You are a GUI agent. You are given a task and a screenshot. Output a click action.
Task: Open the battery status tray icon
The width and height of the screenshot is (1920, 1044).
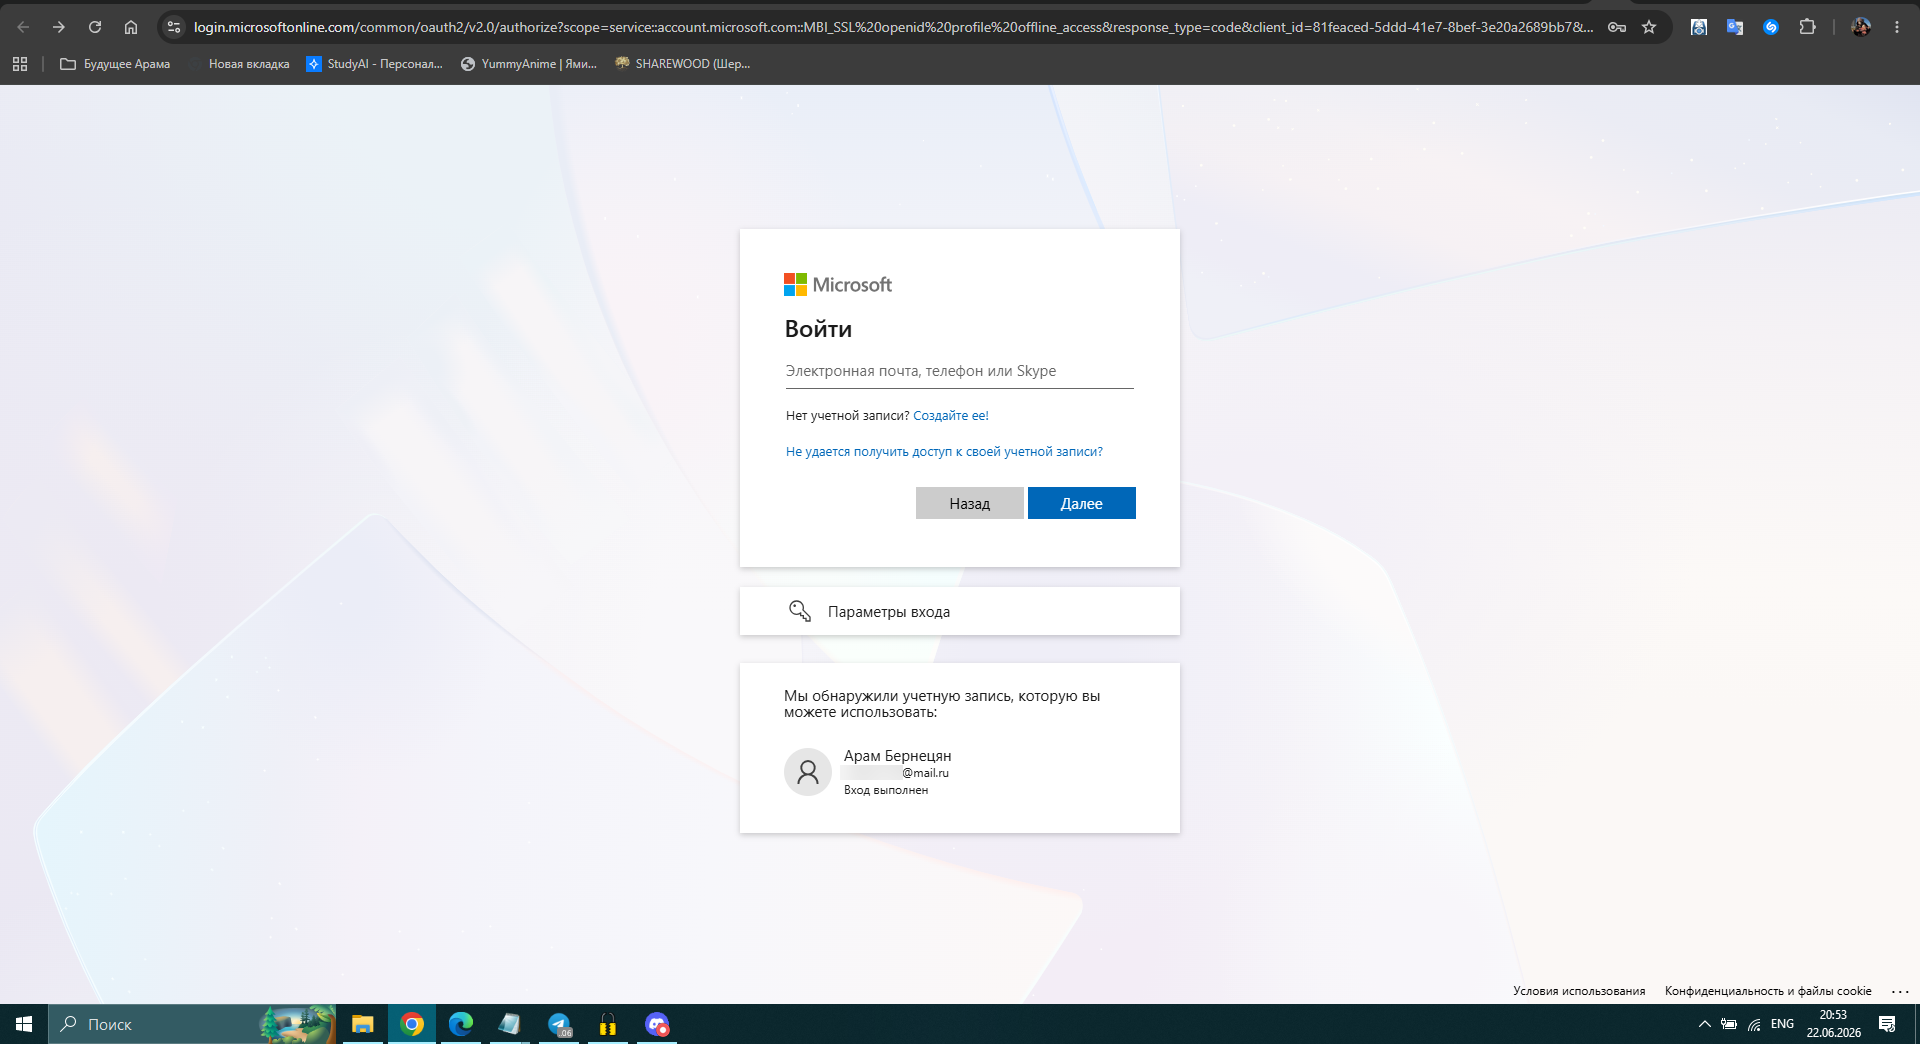(1729, 1024)
